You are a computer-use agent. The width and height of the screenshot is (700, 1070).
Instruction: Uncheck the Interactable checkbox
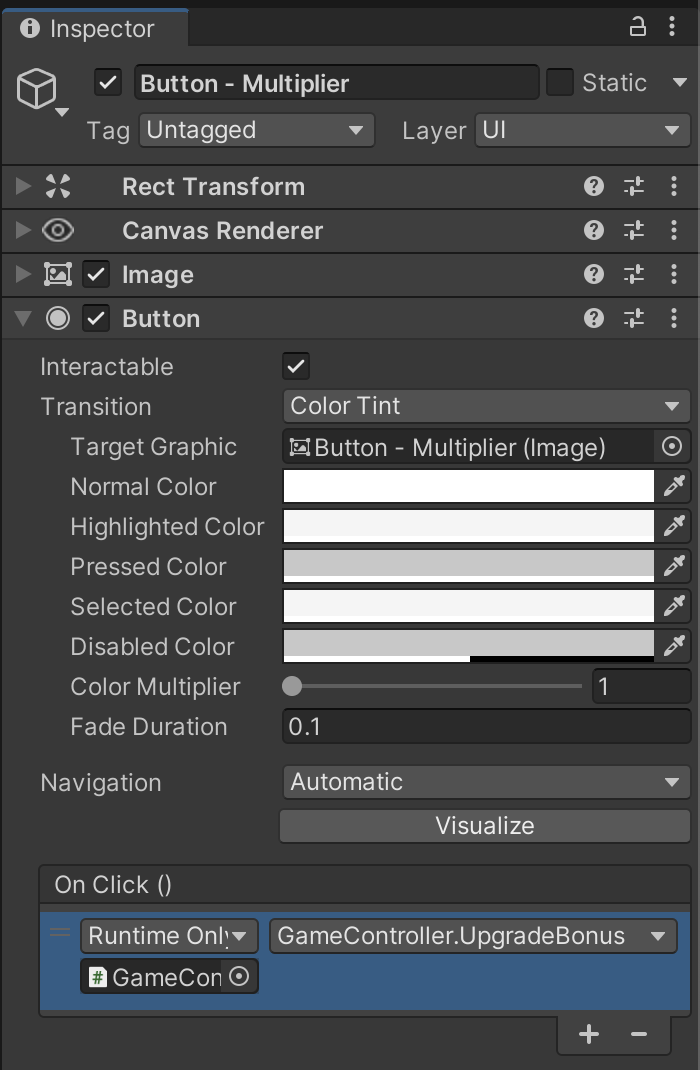[x=296, y=366]
